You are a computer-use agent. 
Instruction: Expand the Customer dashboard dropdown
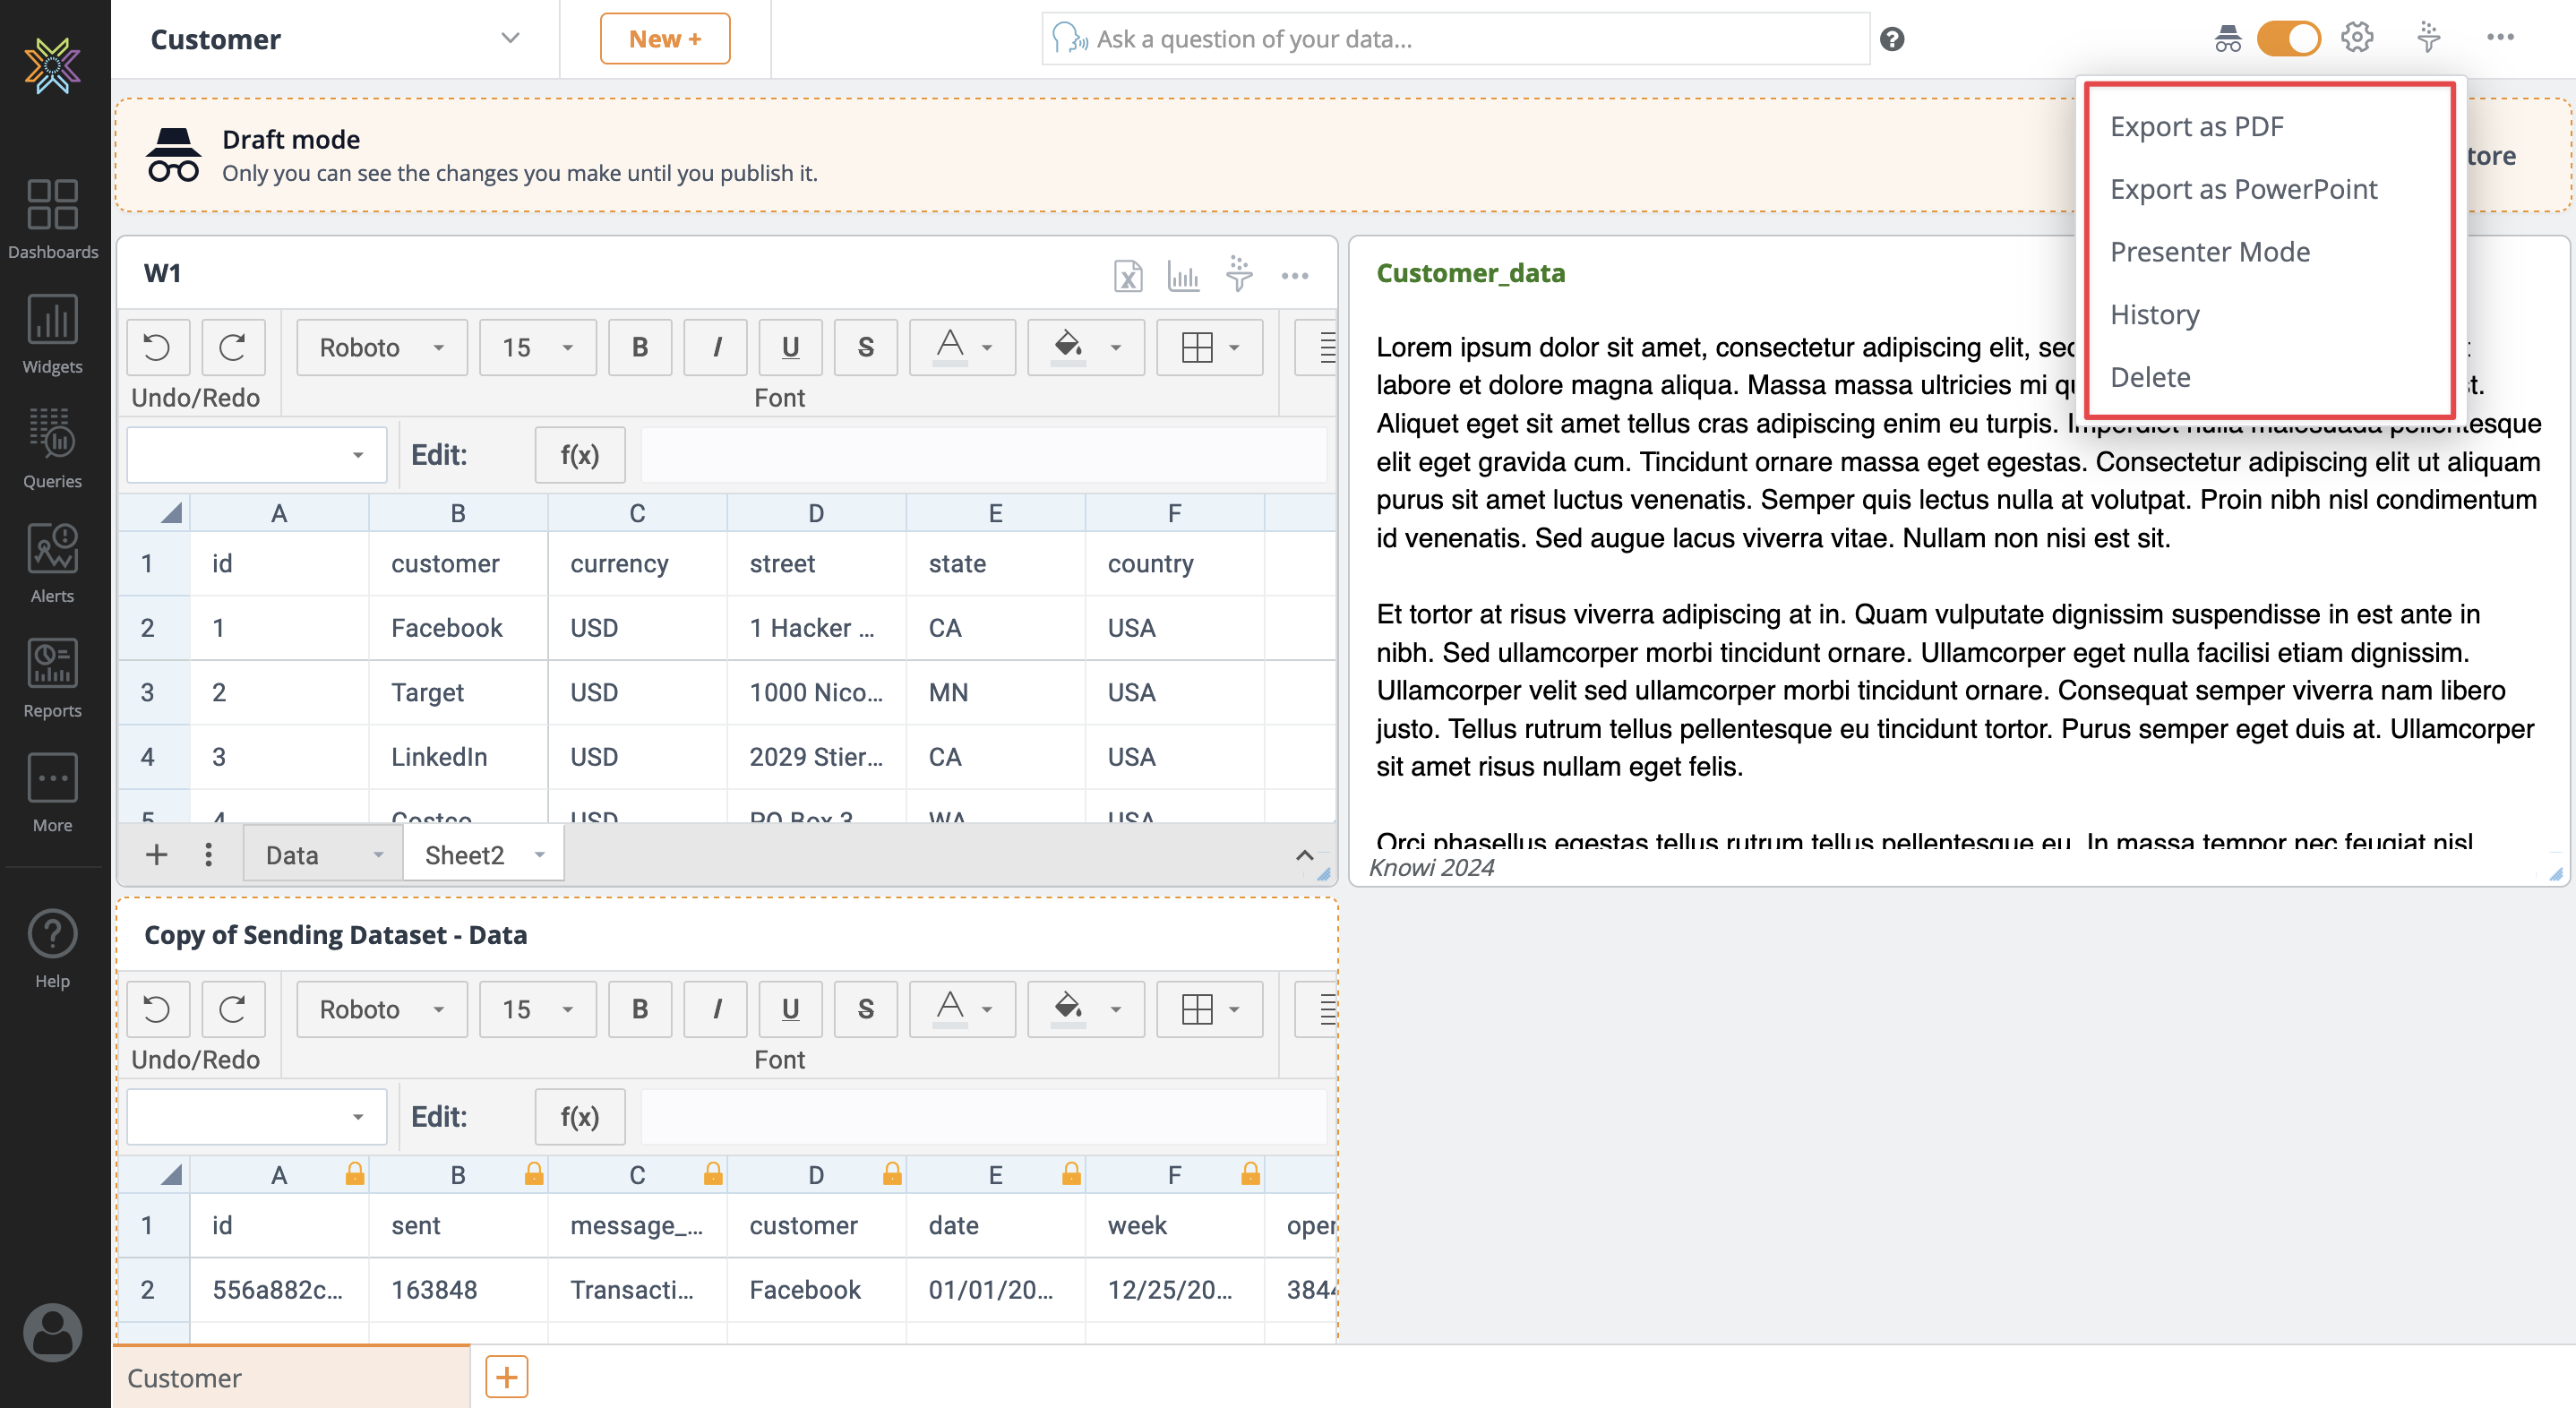pos(510,38)
